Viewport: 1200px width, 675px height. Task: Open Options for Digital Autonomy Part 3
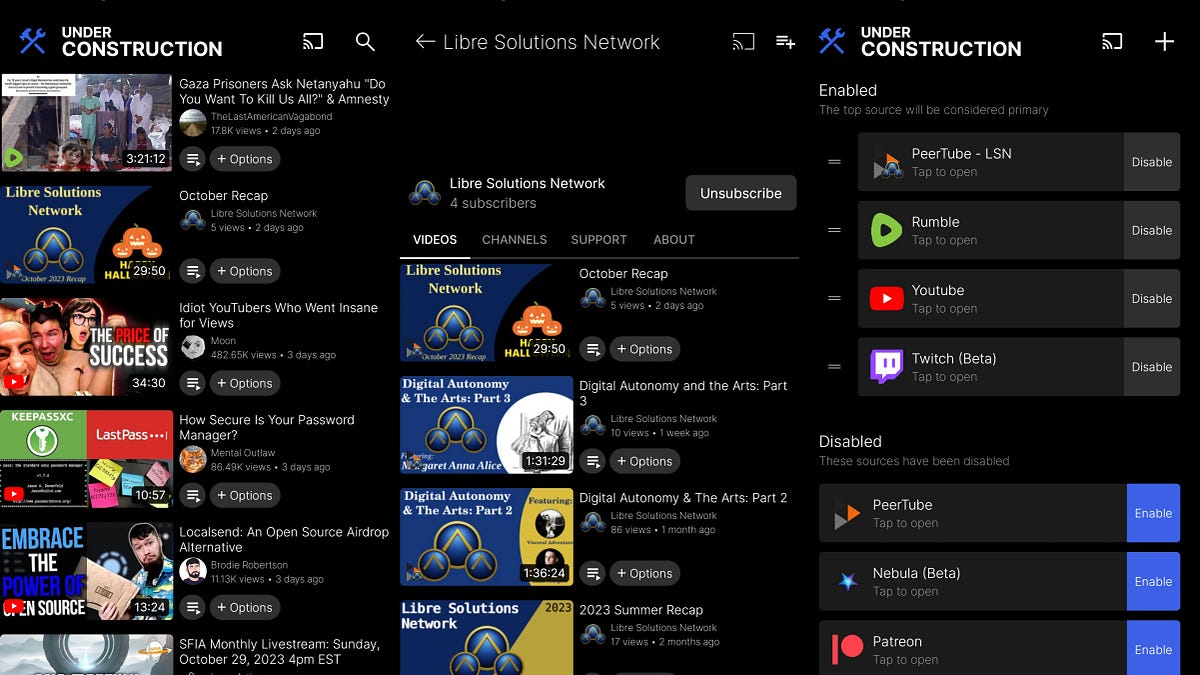click(x=645, y=460)
